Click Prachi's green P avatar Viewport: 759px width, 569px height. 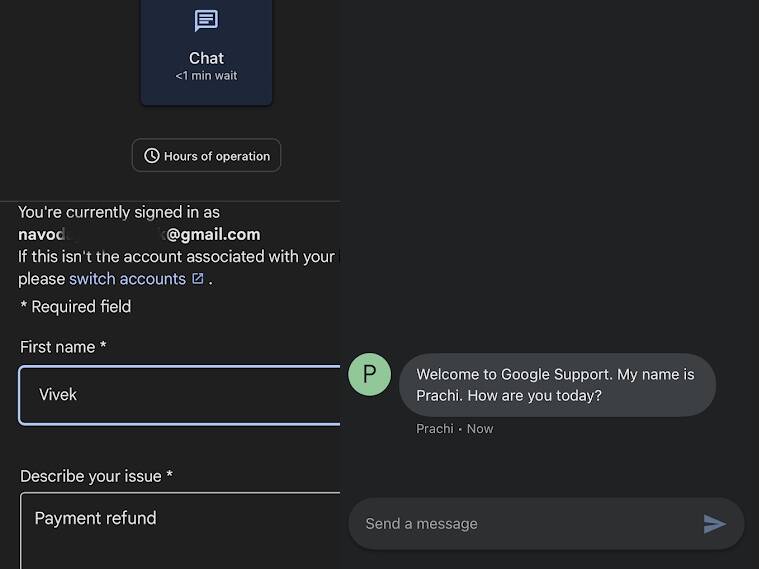pyautogui.click(x=369, y=375)
